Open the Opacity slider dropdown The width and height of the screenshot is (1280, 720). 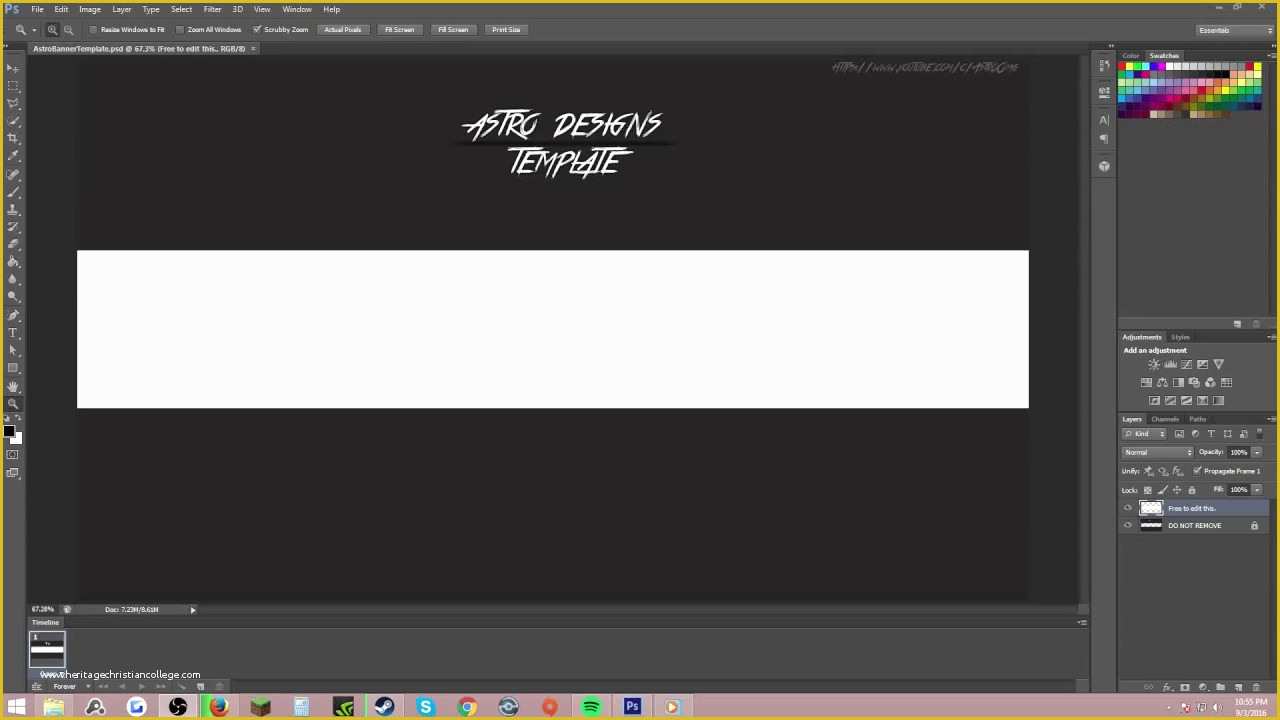(1257, 452)
